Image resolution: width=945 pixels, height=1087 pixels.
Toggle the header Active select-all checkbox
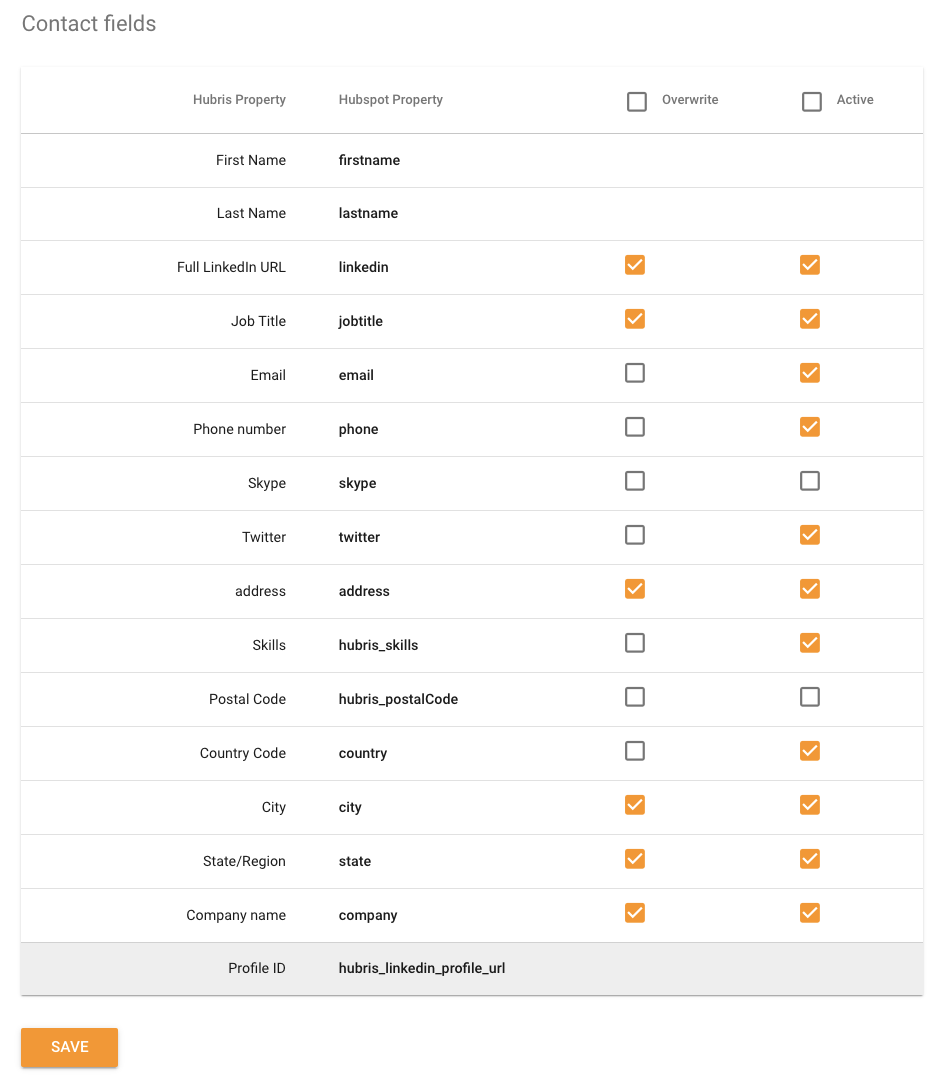coord(812,101)
